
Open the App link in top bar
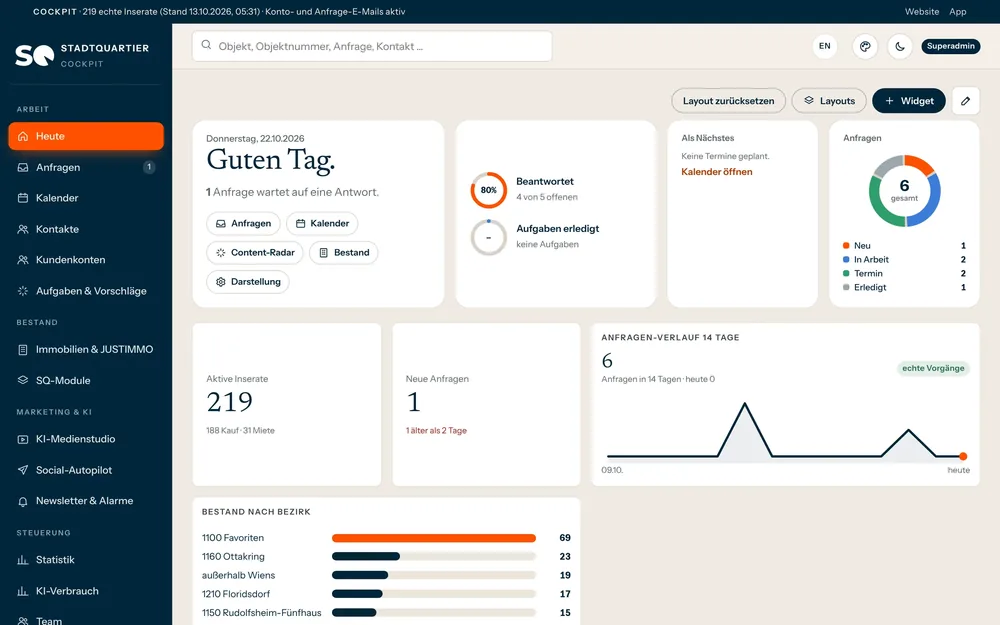(957, 11)
